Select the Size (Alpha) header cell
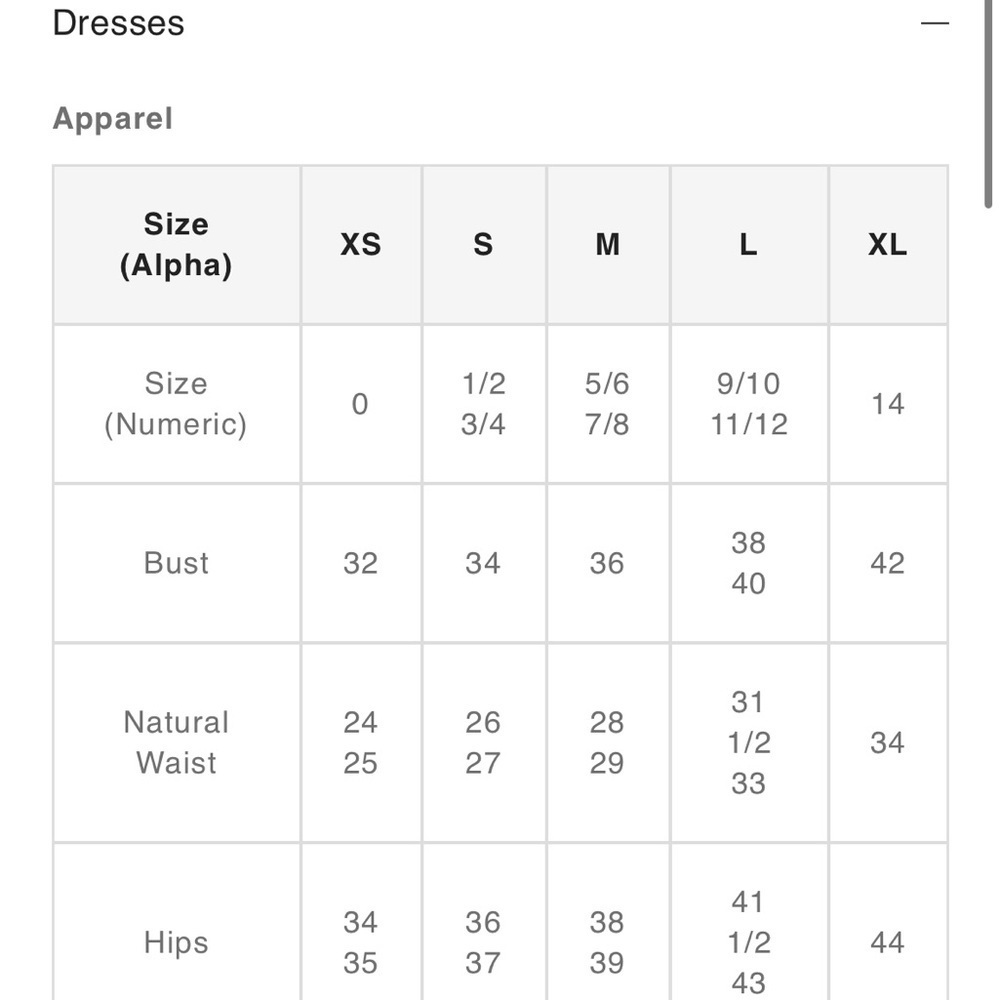The height and width of the screenshot is (1000, 1000). pos(176,244)
